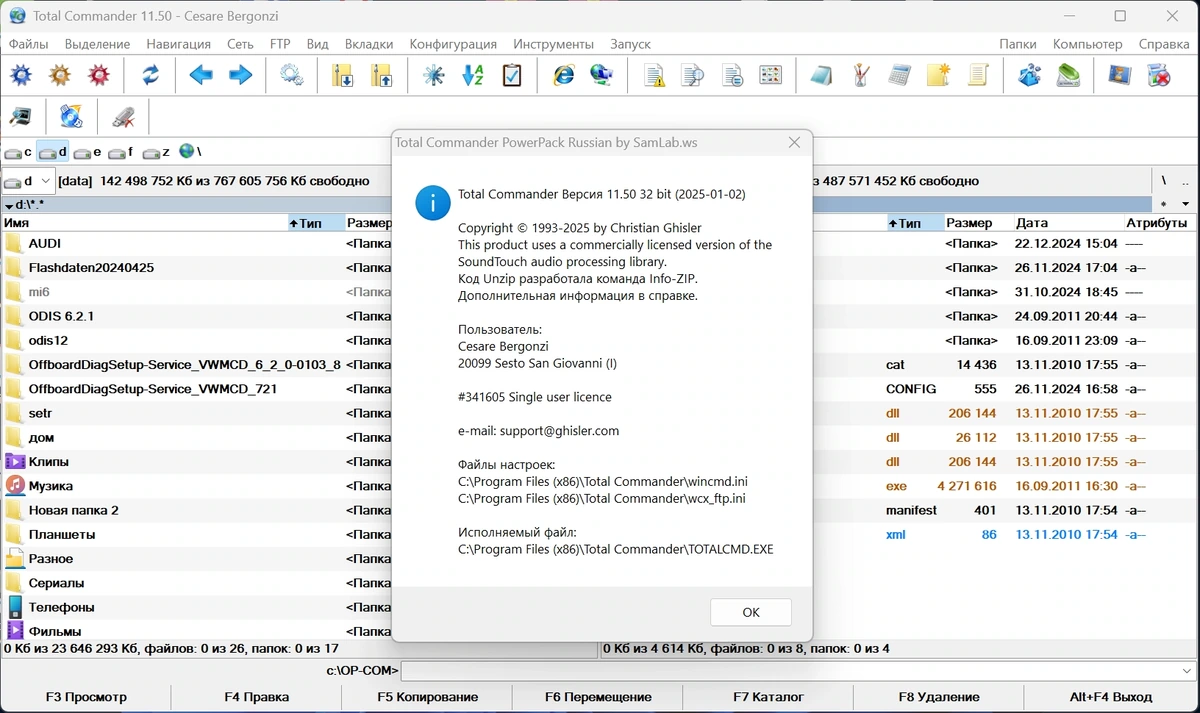Go to root with right panel backslash button
The height and width of the screenshot is (713, 1200).
click(1164, 181)
